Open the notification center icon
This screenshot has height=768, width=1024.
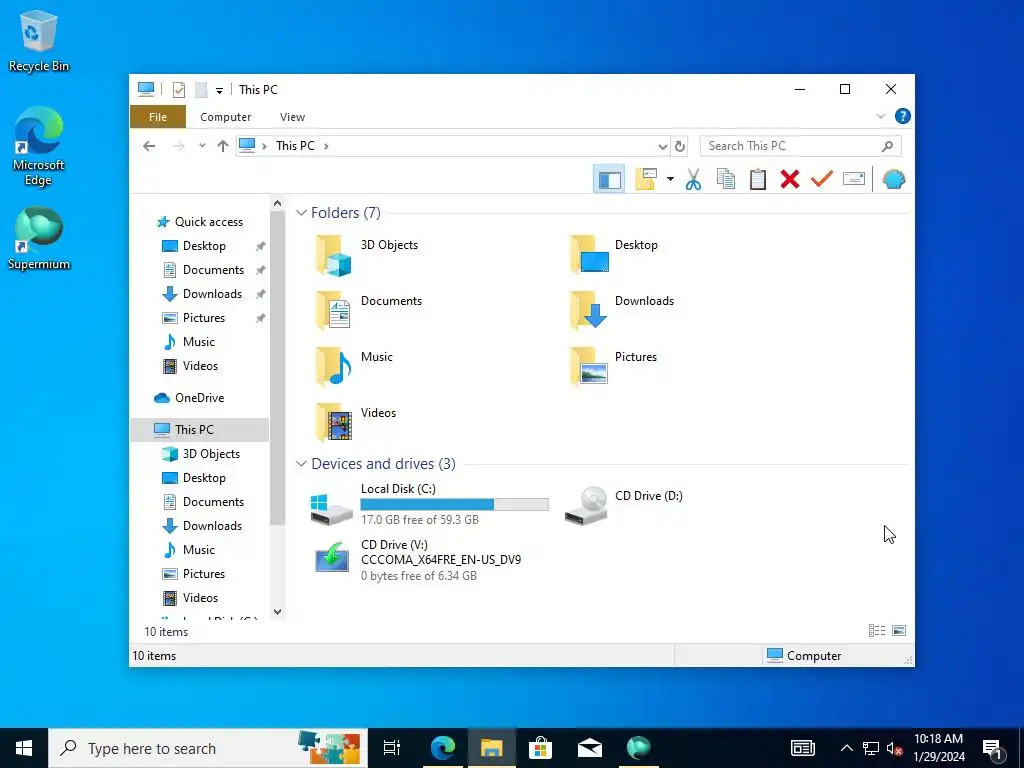[993, 748]
